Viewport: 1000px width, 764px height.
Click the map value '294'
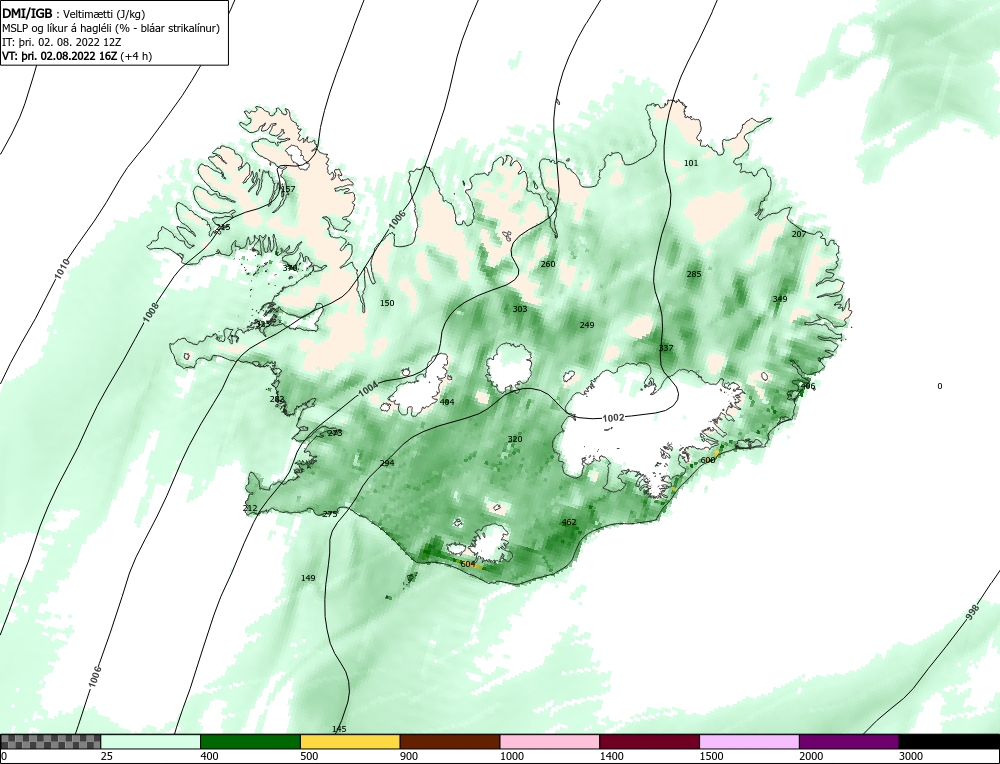pos(387,463)
